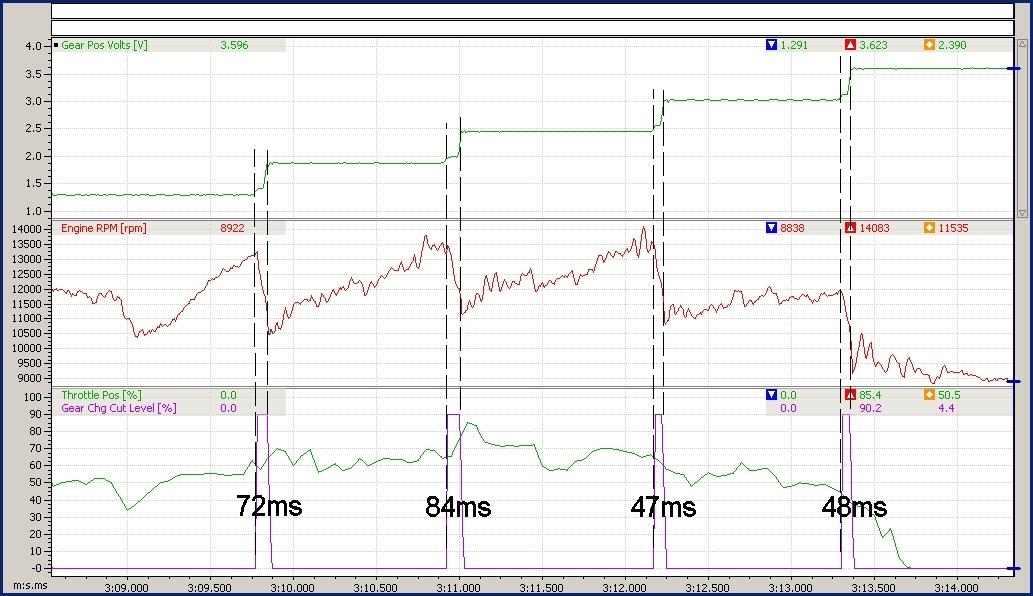This screenshot has height=596, width=1033.
Task: Click the blue minimum icon for Engine RPM
Action: click(770, 228)
